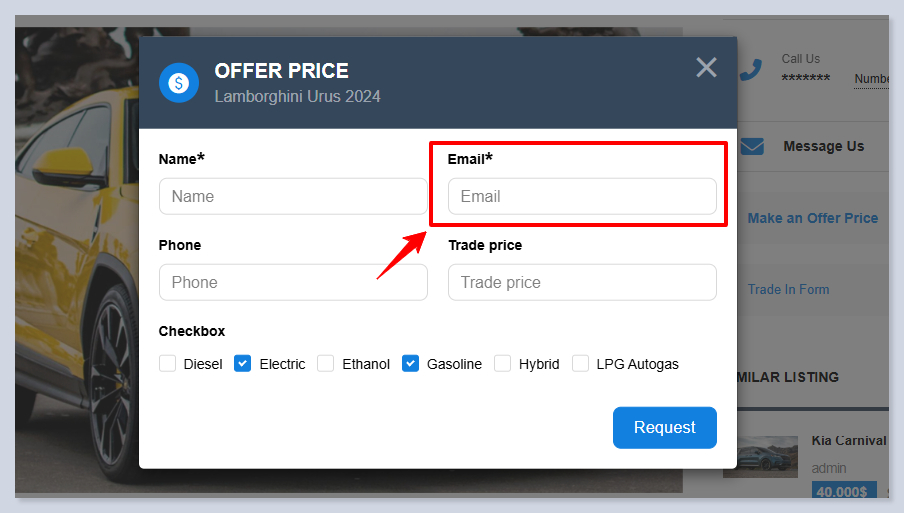
Task: Uncheck the Electric checkbox
Action: click(242, 364)
